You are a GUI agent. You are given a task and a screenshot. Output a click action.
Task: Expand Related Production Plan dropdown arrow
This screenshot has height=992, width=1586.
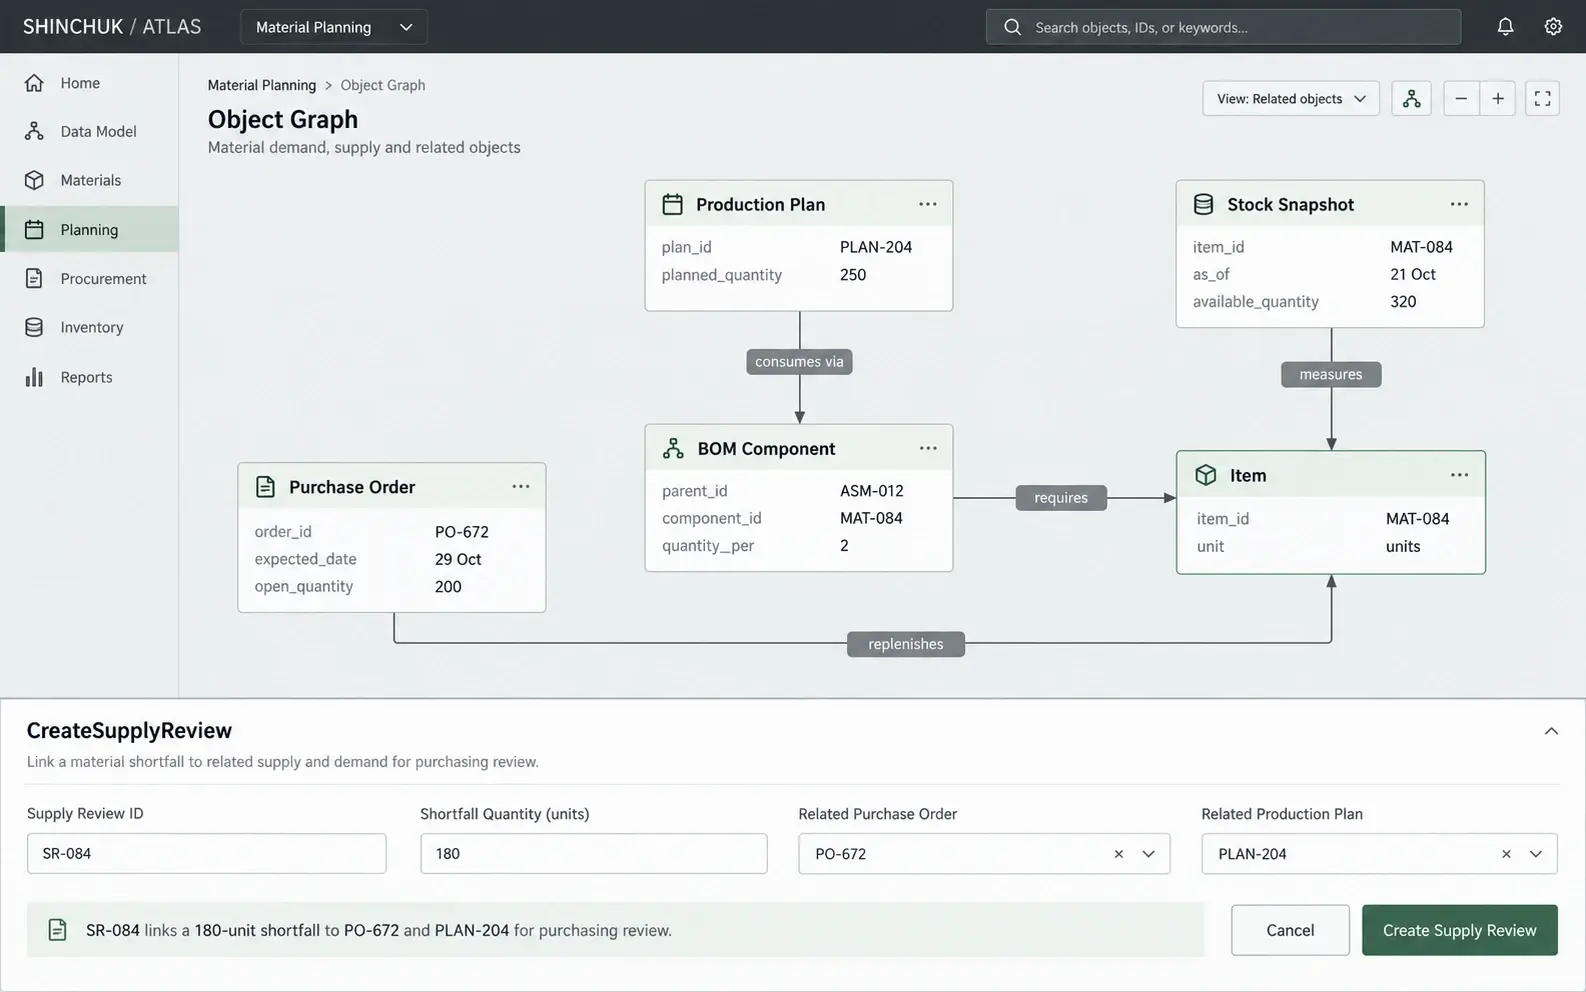pos(1536,854)
